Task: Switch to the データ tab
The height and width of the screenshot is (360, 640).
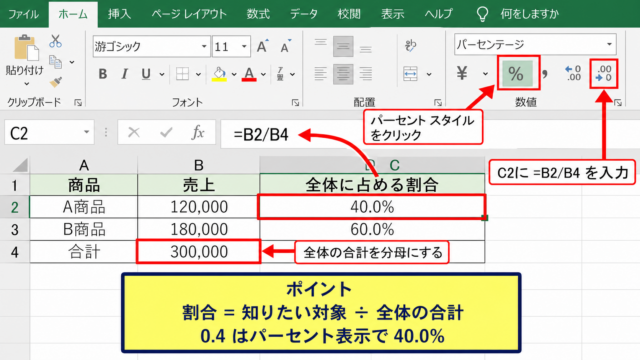Action: point(304,14)
